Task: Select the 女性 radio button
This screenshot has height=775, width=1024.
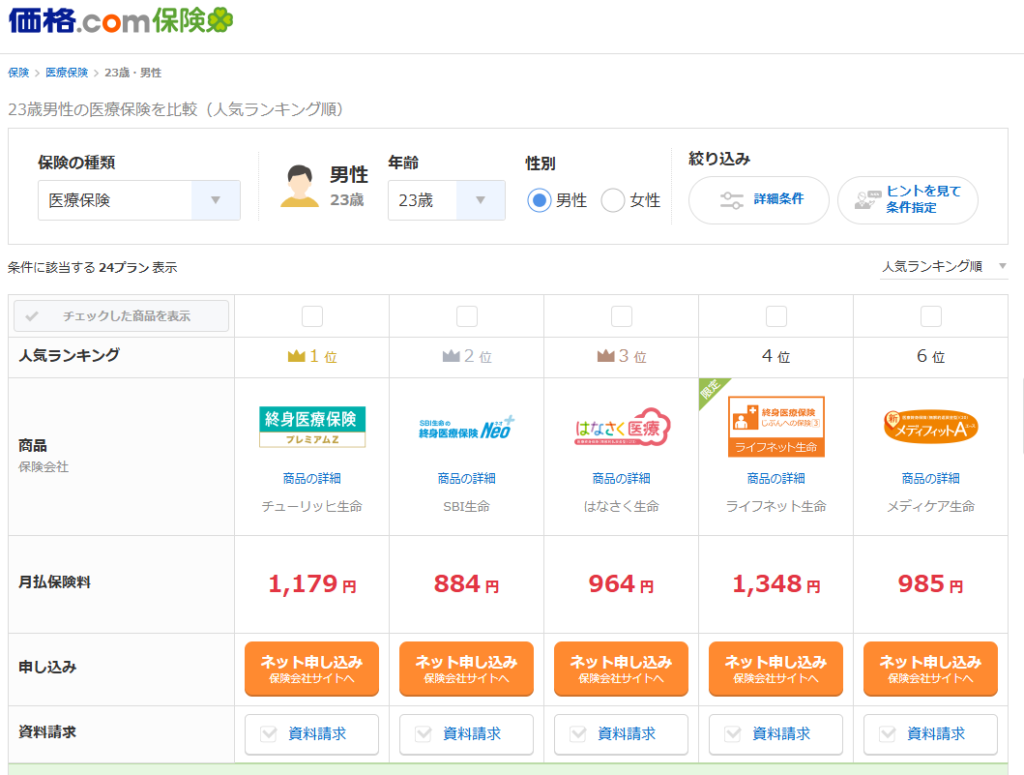Action: tap(613, 200)
